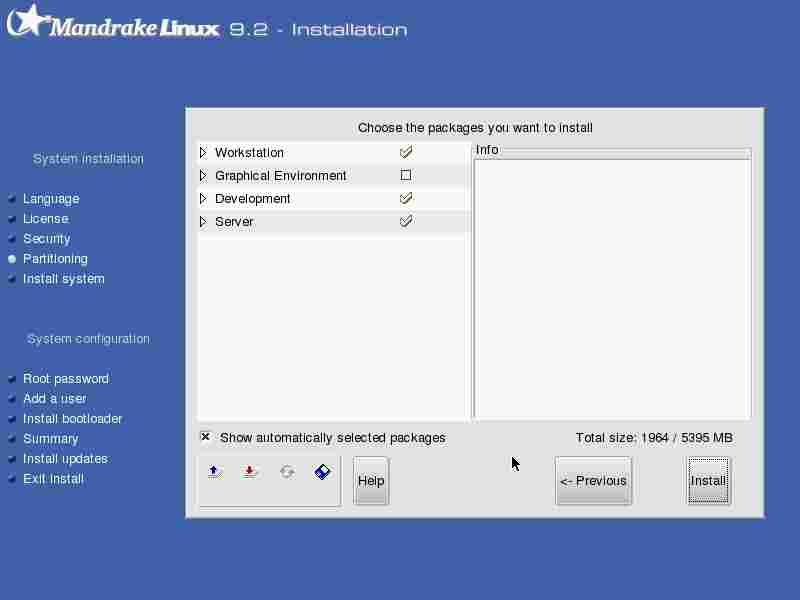The height and width of the screenshot is (600, 800).
Task: Select the Development row label
Action: click(253, 198)
